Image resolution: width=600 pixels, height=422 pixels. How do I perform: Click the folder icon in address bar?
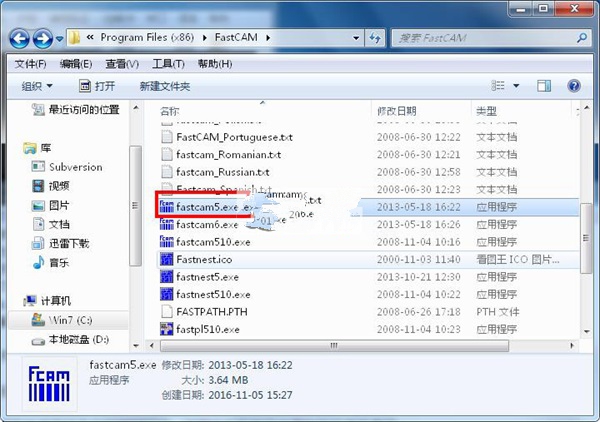pos(75,37)
